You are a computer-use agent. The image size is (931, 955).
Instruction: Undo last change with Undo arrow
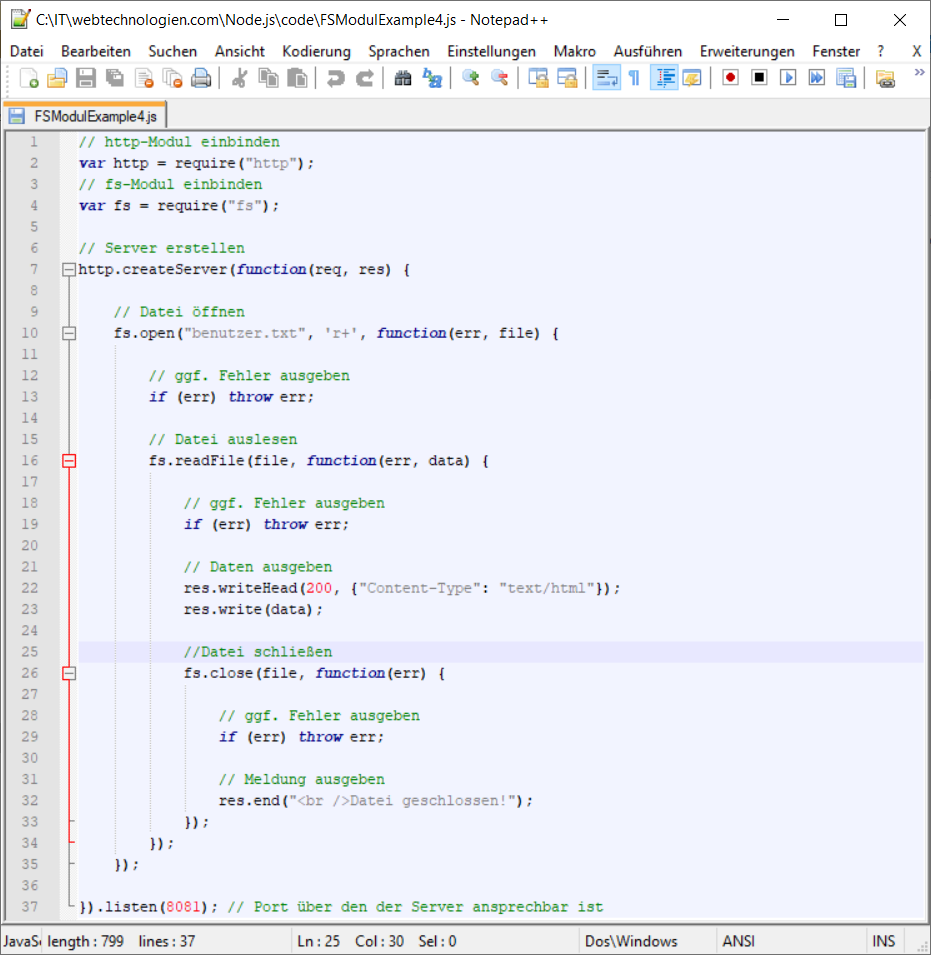point(336,78)
